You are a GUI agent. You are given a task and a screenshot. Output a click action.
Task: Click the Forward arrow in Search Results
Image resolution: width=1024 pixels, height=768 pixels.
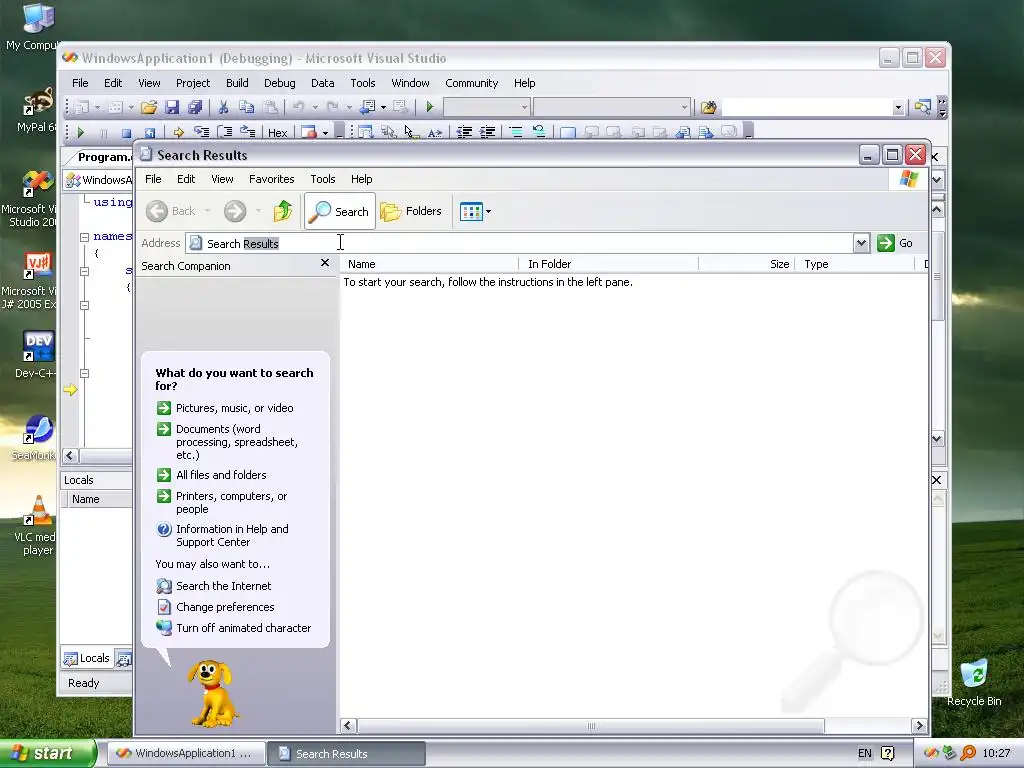(x=235, y=211)
